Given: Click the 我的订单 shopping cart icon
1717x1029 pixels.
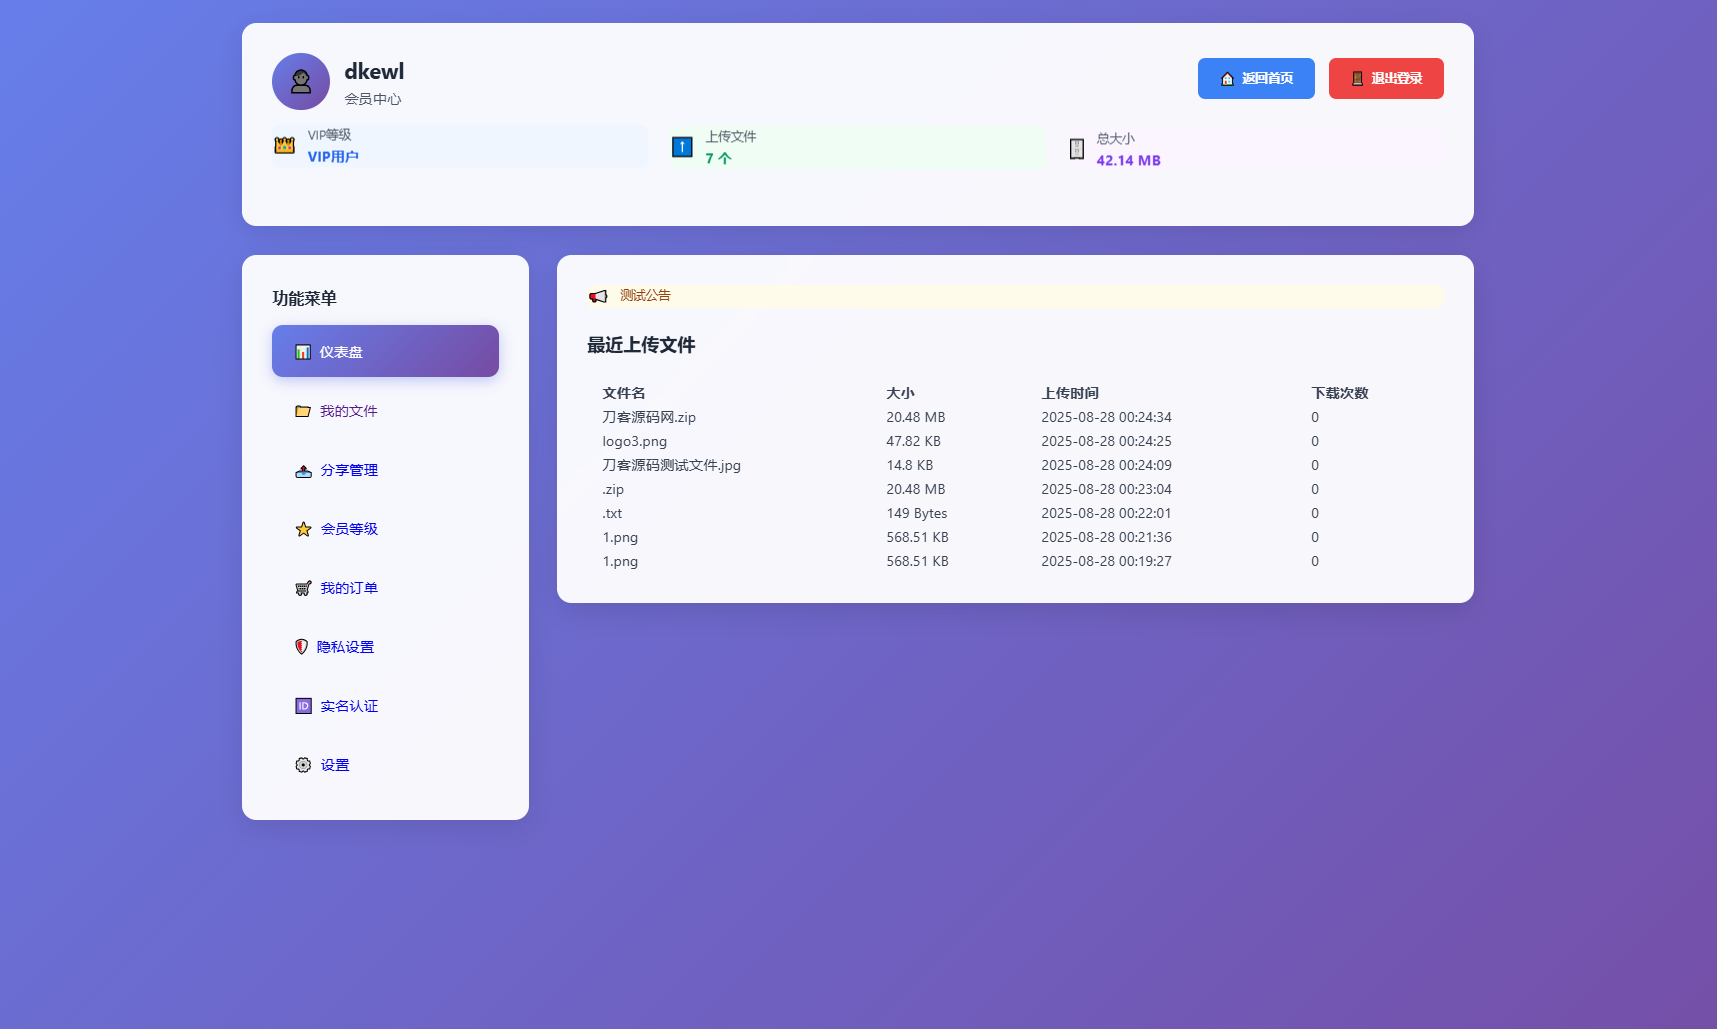Looking at the screenshot, I should (x=302, y=588).
